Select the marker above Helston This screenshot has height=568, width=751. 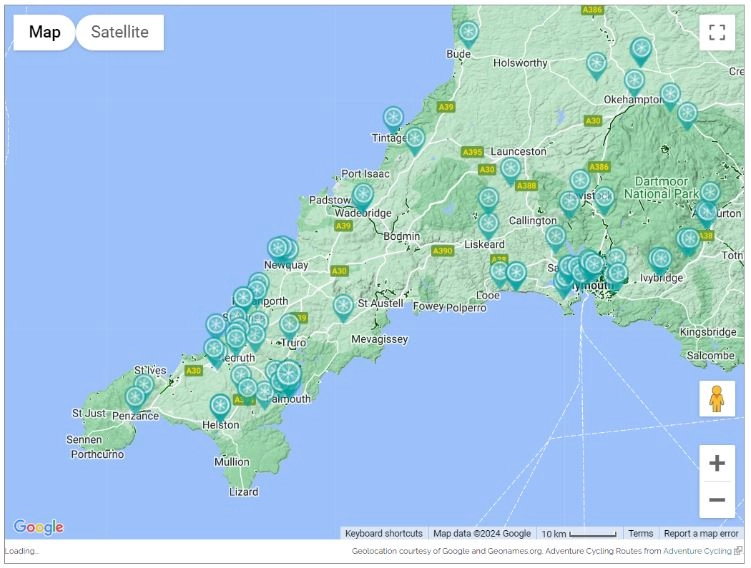(220, 407)
